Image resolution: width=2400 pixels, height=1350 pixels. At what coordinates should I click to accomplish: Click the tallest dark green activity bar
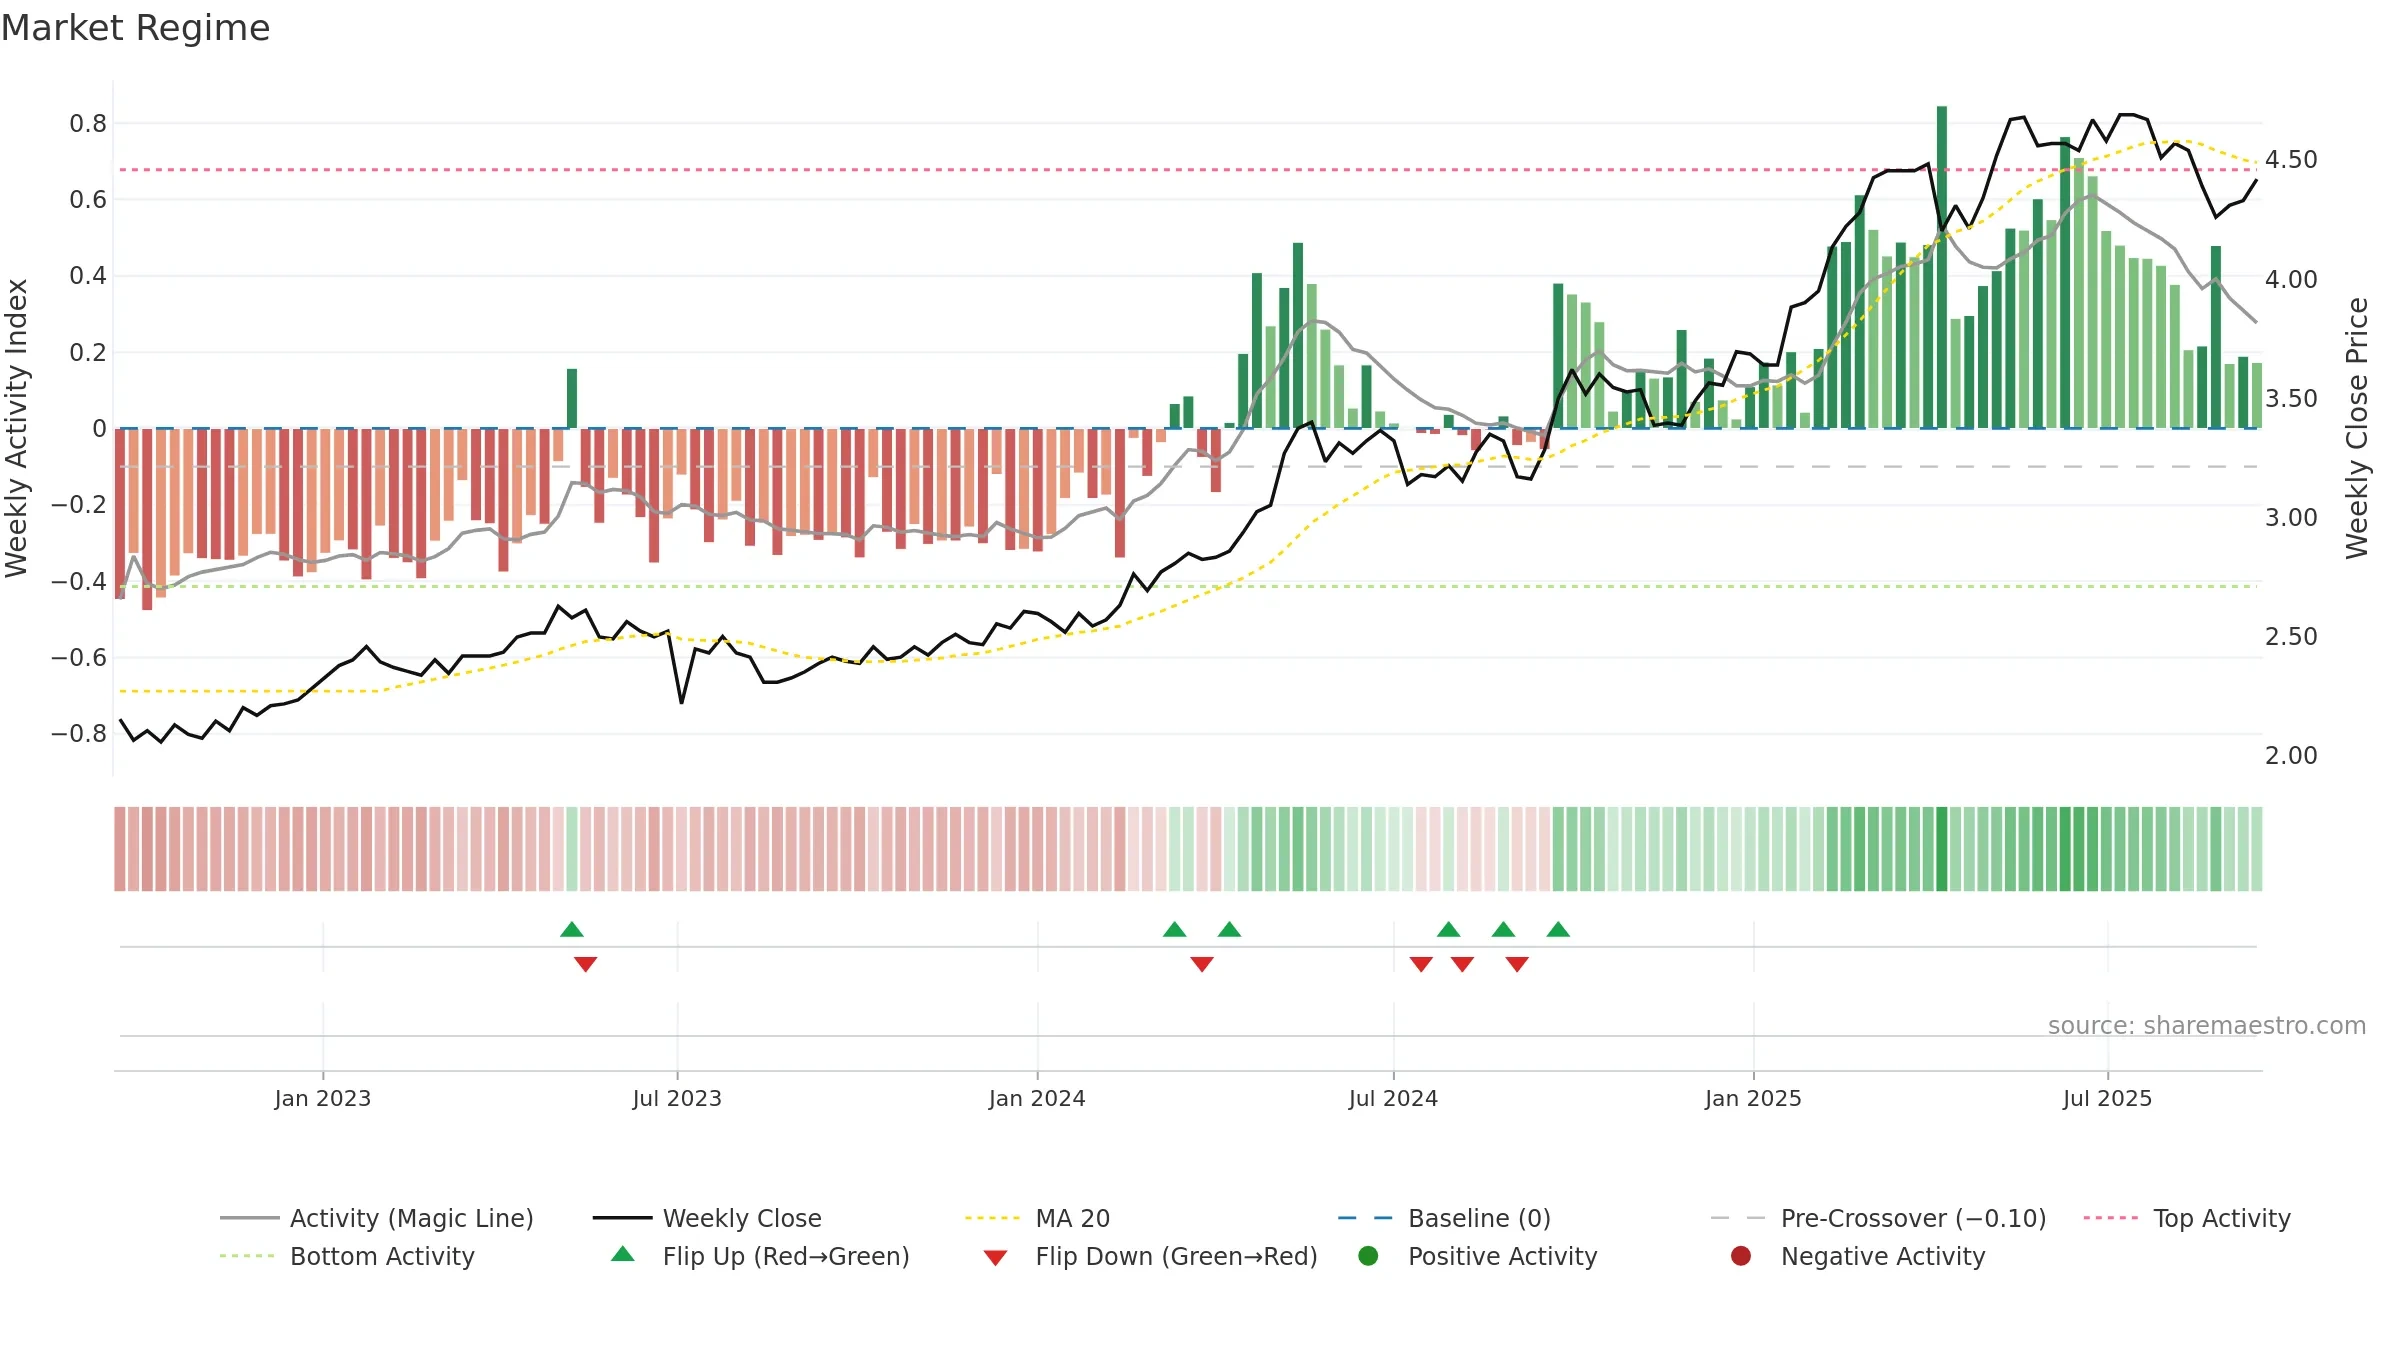[x=1942, y=267]
